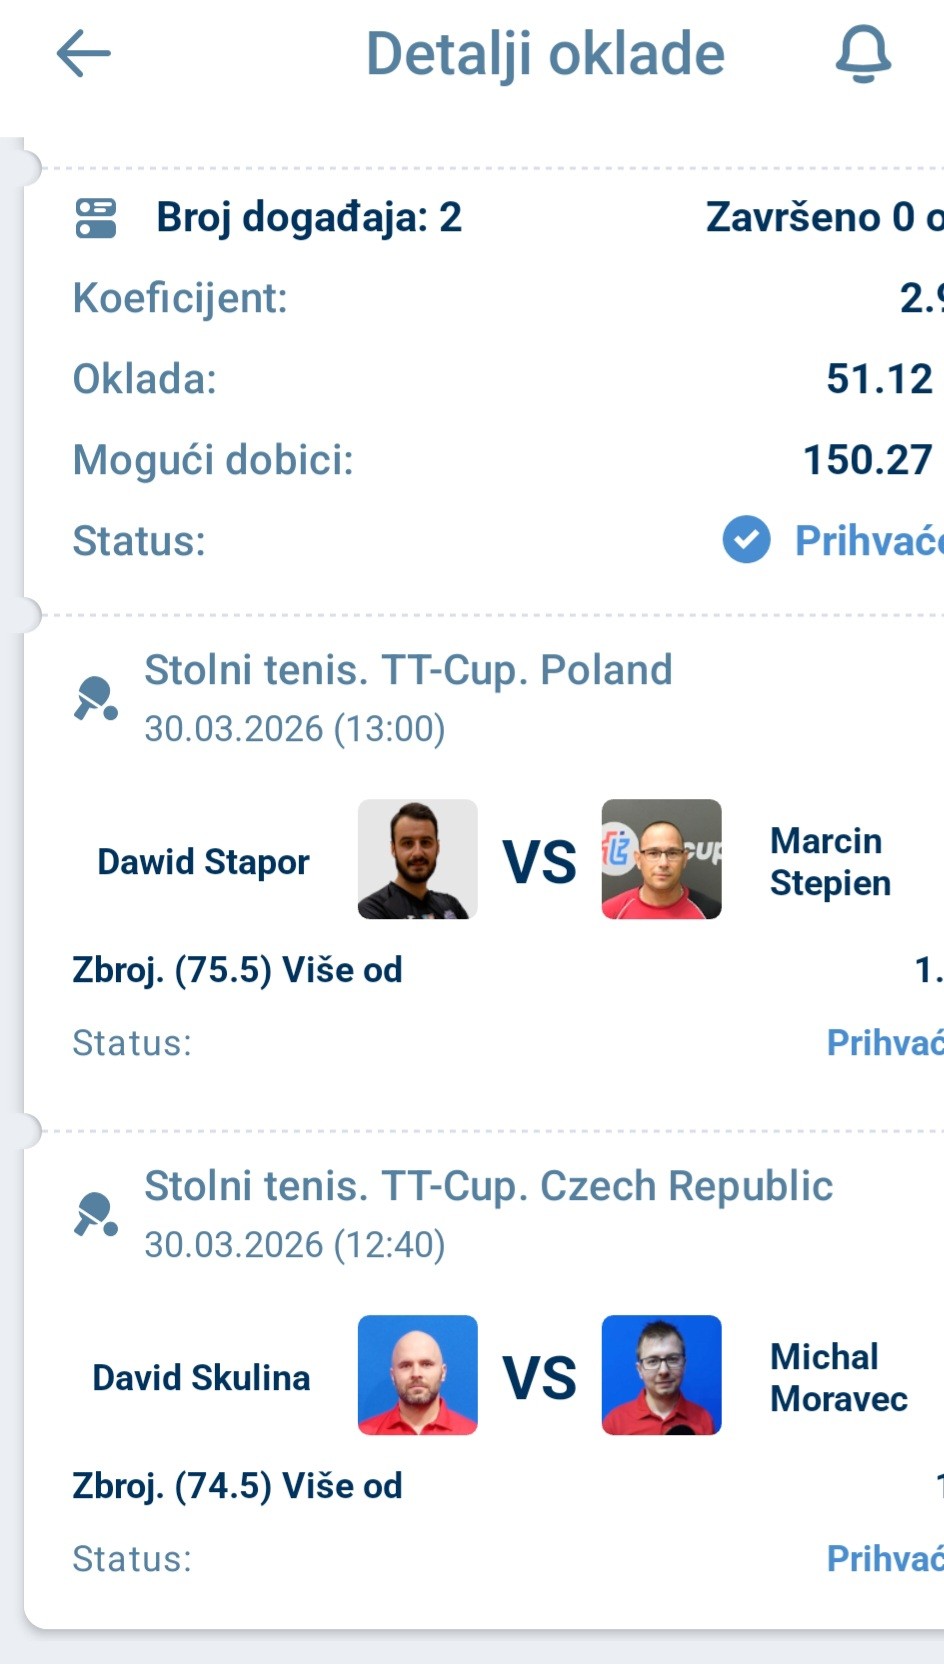This screenshot has width=944, height=1664.
Task: Tap Michal Moravec's player photo
Action: [661, 1375]
